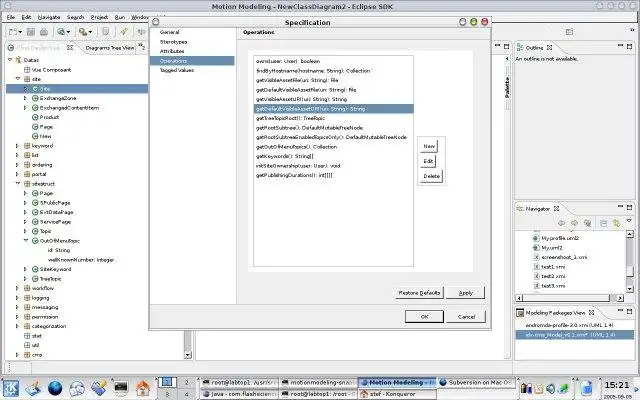Open the Run menu
The width and height of the screenshot is (640, 400).
120,17
